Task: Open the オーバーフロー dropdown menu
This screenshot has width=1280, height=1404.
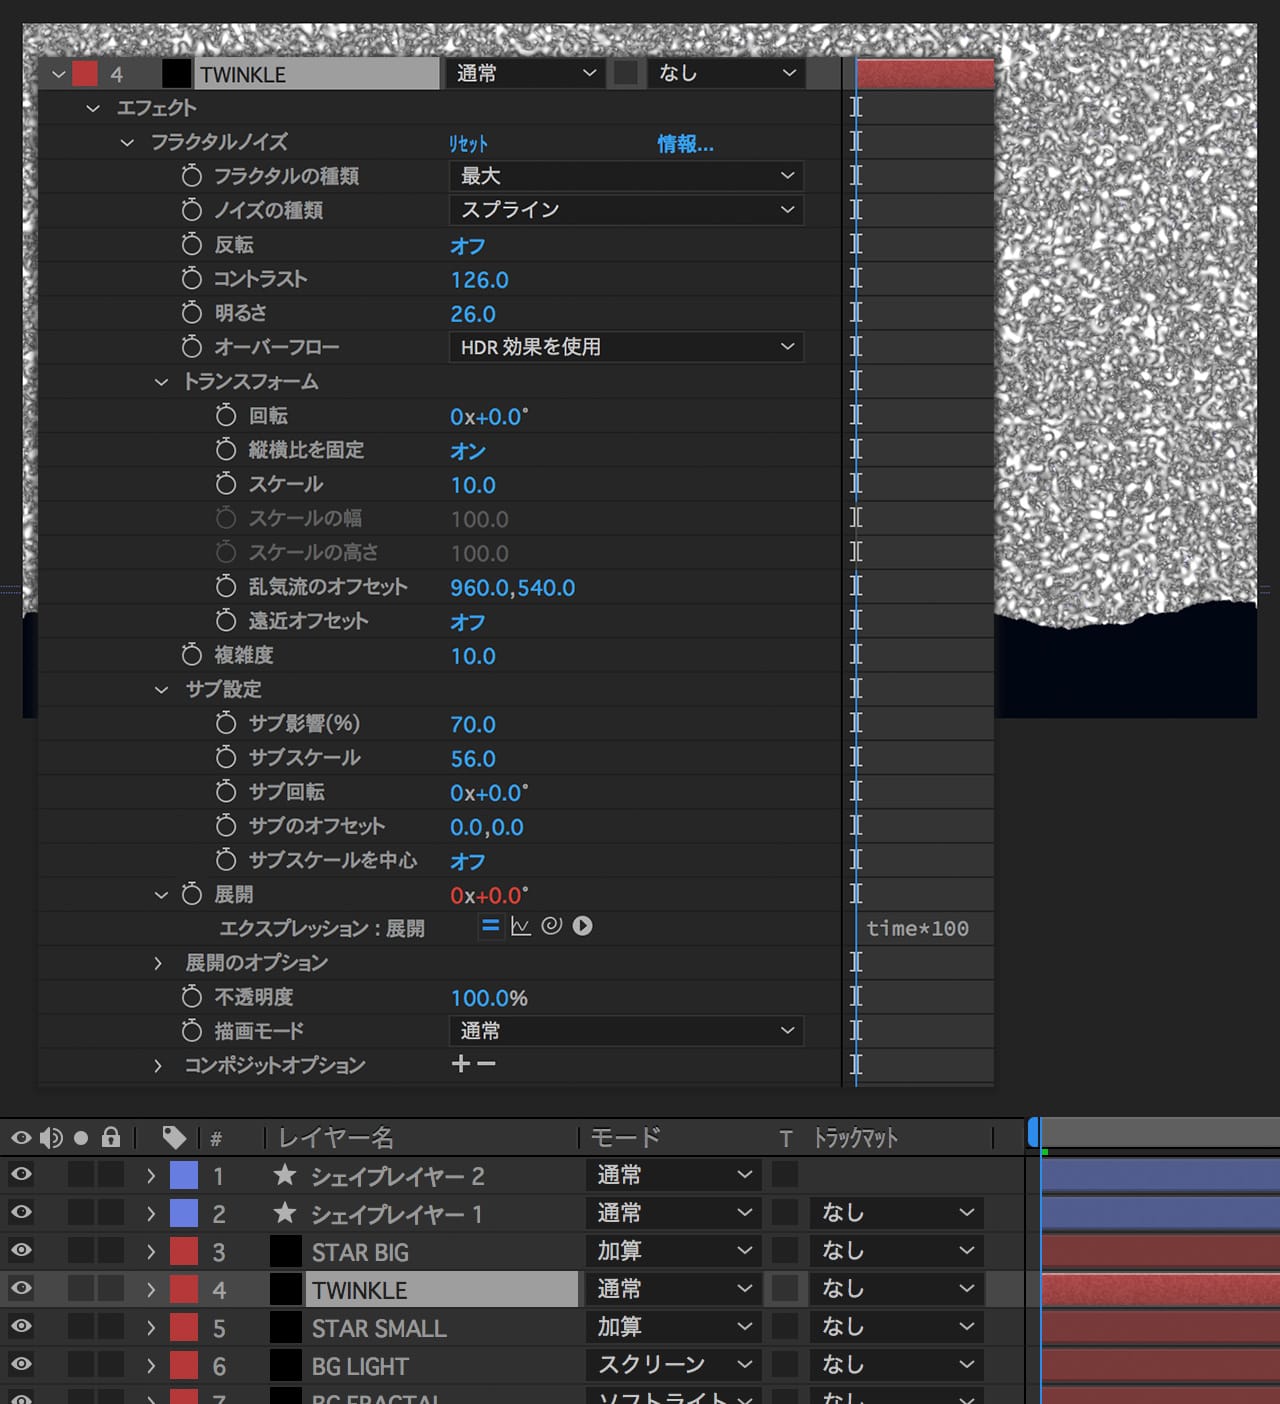Action: [x=626, y=347]
